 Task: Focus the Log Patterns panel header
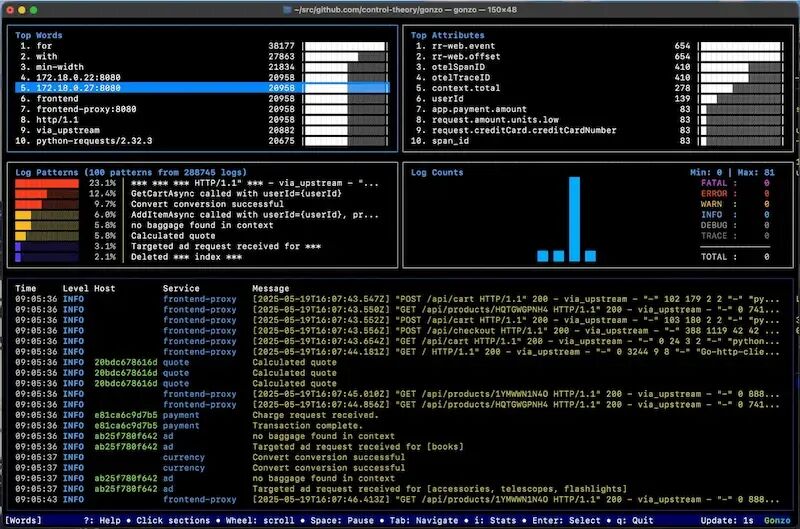[131, 172]
